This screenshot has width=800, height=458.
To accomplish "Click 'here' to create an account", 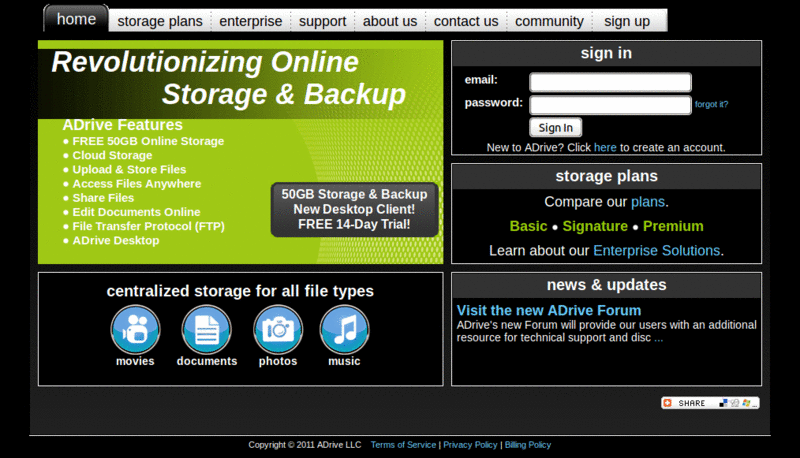I will [605, 147].
